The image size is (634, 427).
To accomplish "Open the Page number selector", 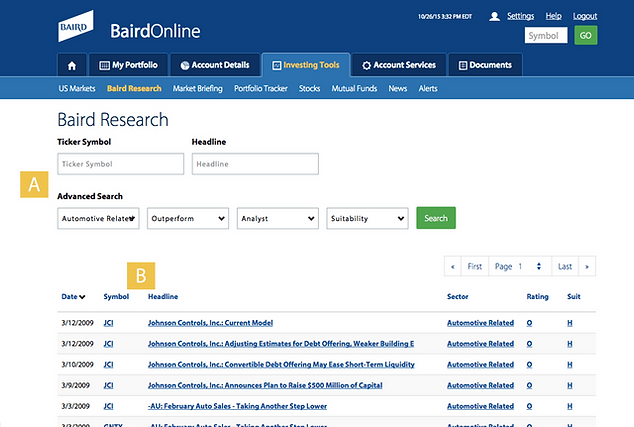I will (520, 266).
